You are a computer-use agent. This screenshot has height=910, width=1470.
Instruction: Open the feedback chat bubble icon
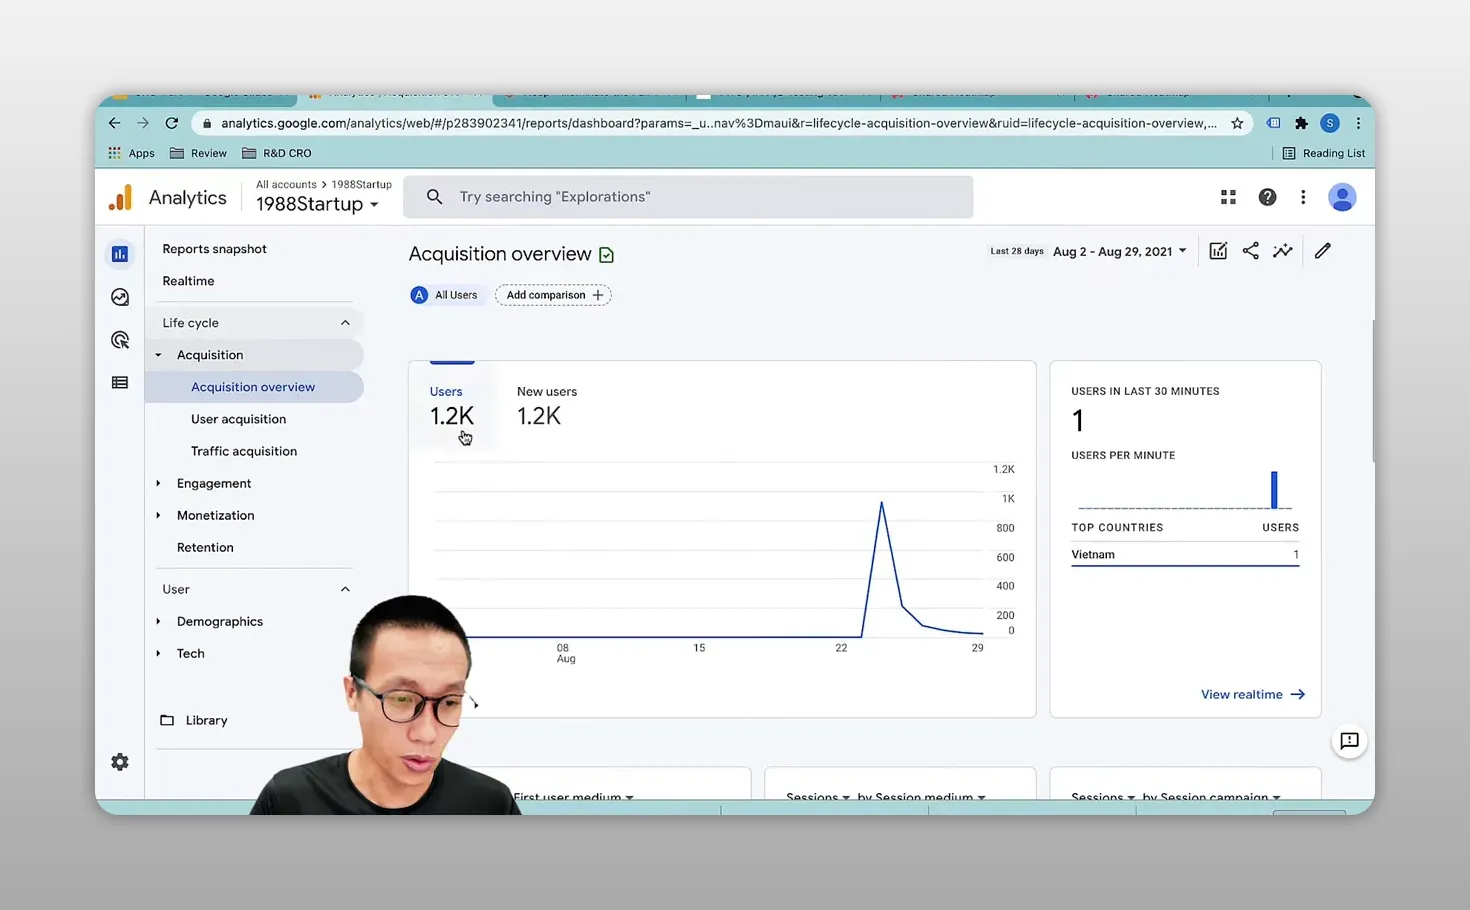click(1349, 741)
